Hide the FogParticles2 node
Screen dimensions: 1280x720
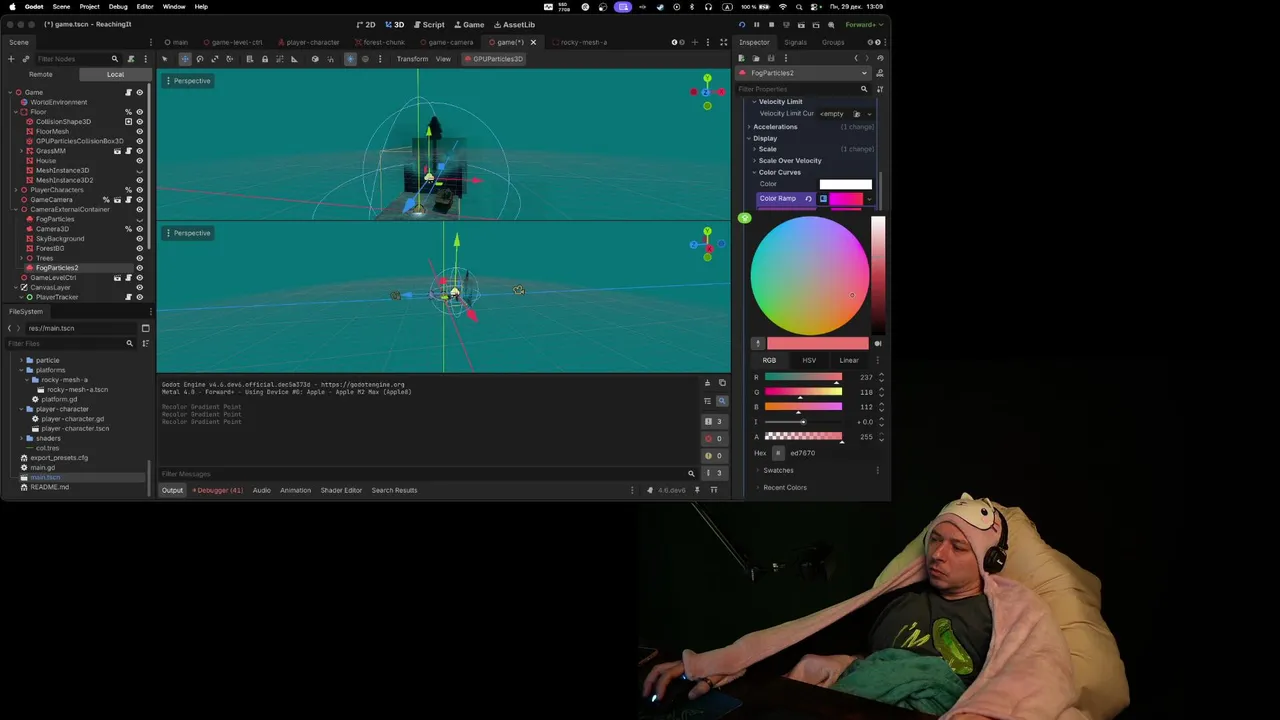(x=139, y=268)
